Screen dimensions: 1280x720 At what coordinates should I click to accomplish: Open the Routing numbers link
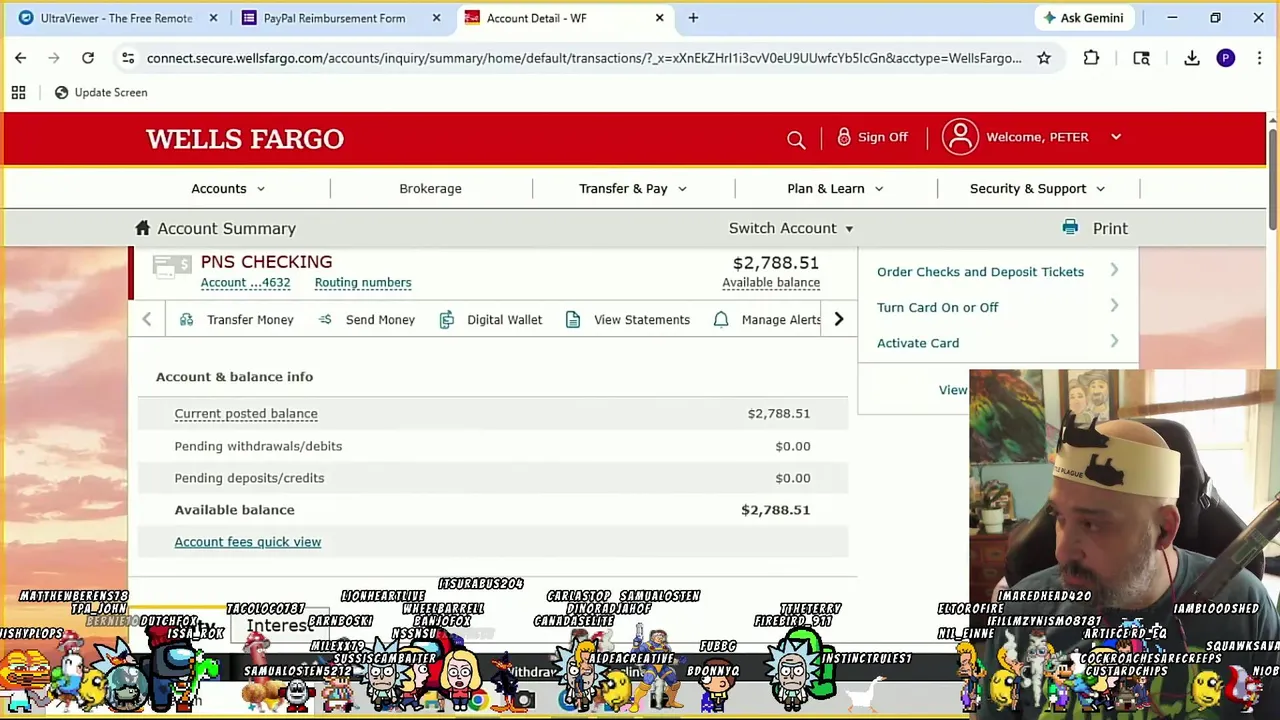pos(363,282)
